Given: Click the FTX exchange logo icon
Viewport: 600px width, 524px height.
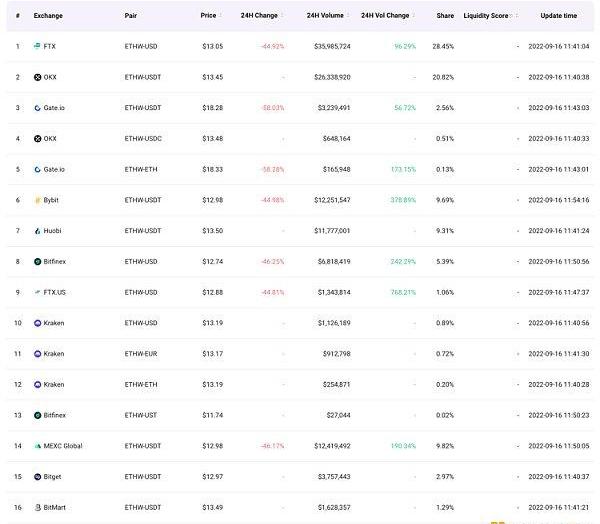Looking at the screenshot, I should point(37,46).
